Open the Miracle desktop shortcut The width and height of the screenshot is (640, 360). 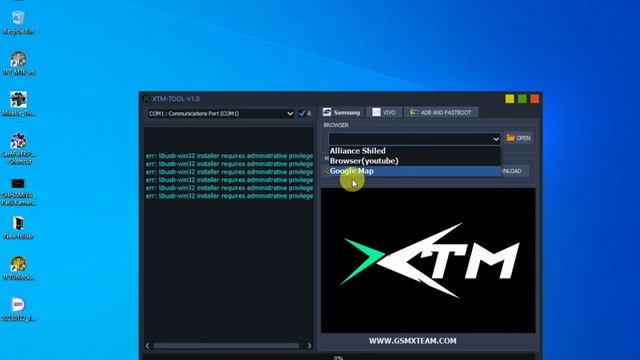[x=18, y=104]
